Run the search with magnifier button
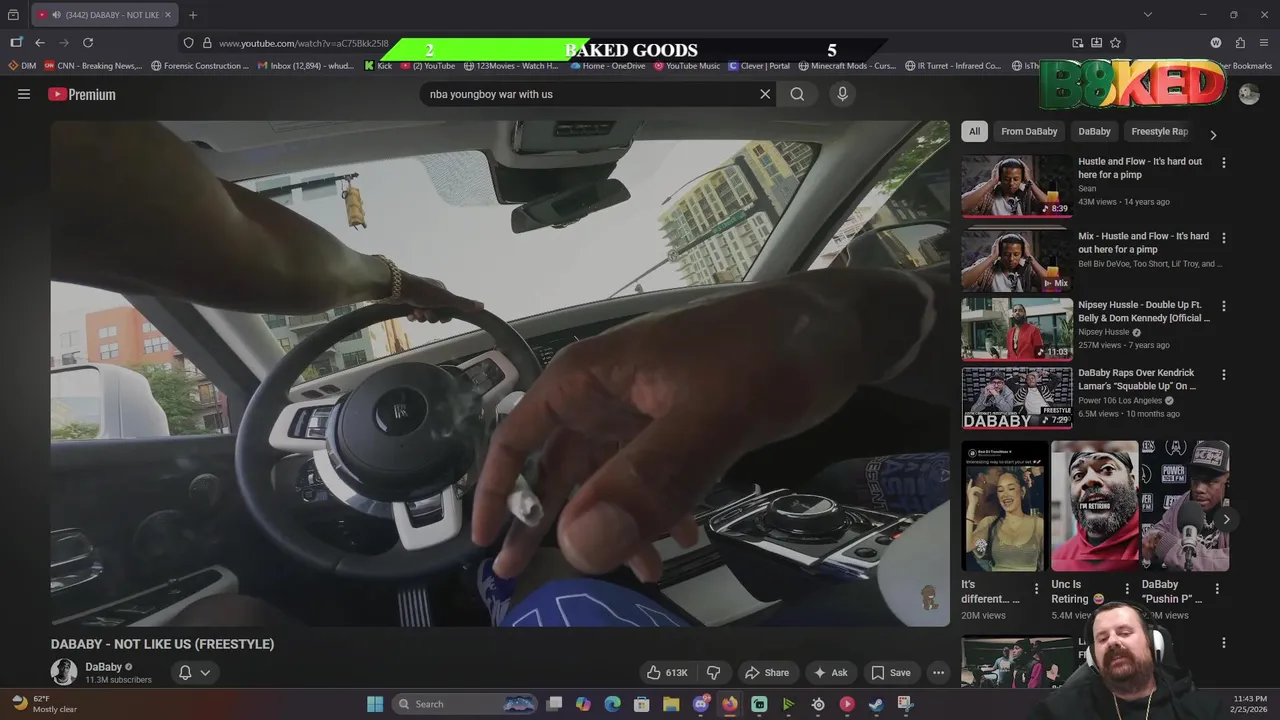 [797, 94]
